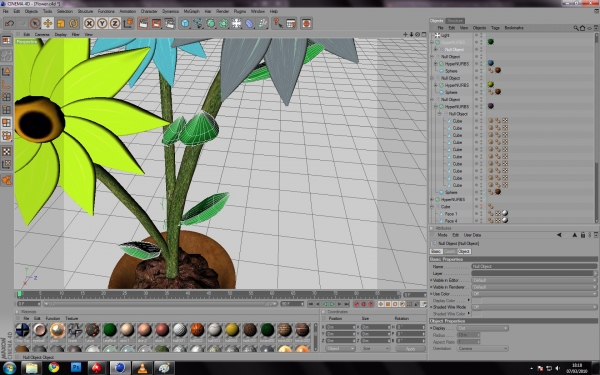Open the Selection menu
The height and width of the screenshot is (375, 600).
(x=65, y=11)
